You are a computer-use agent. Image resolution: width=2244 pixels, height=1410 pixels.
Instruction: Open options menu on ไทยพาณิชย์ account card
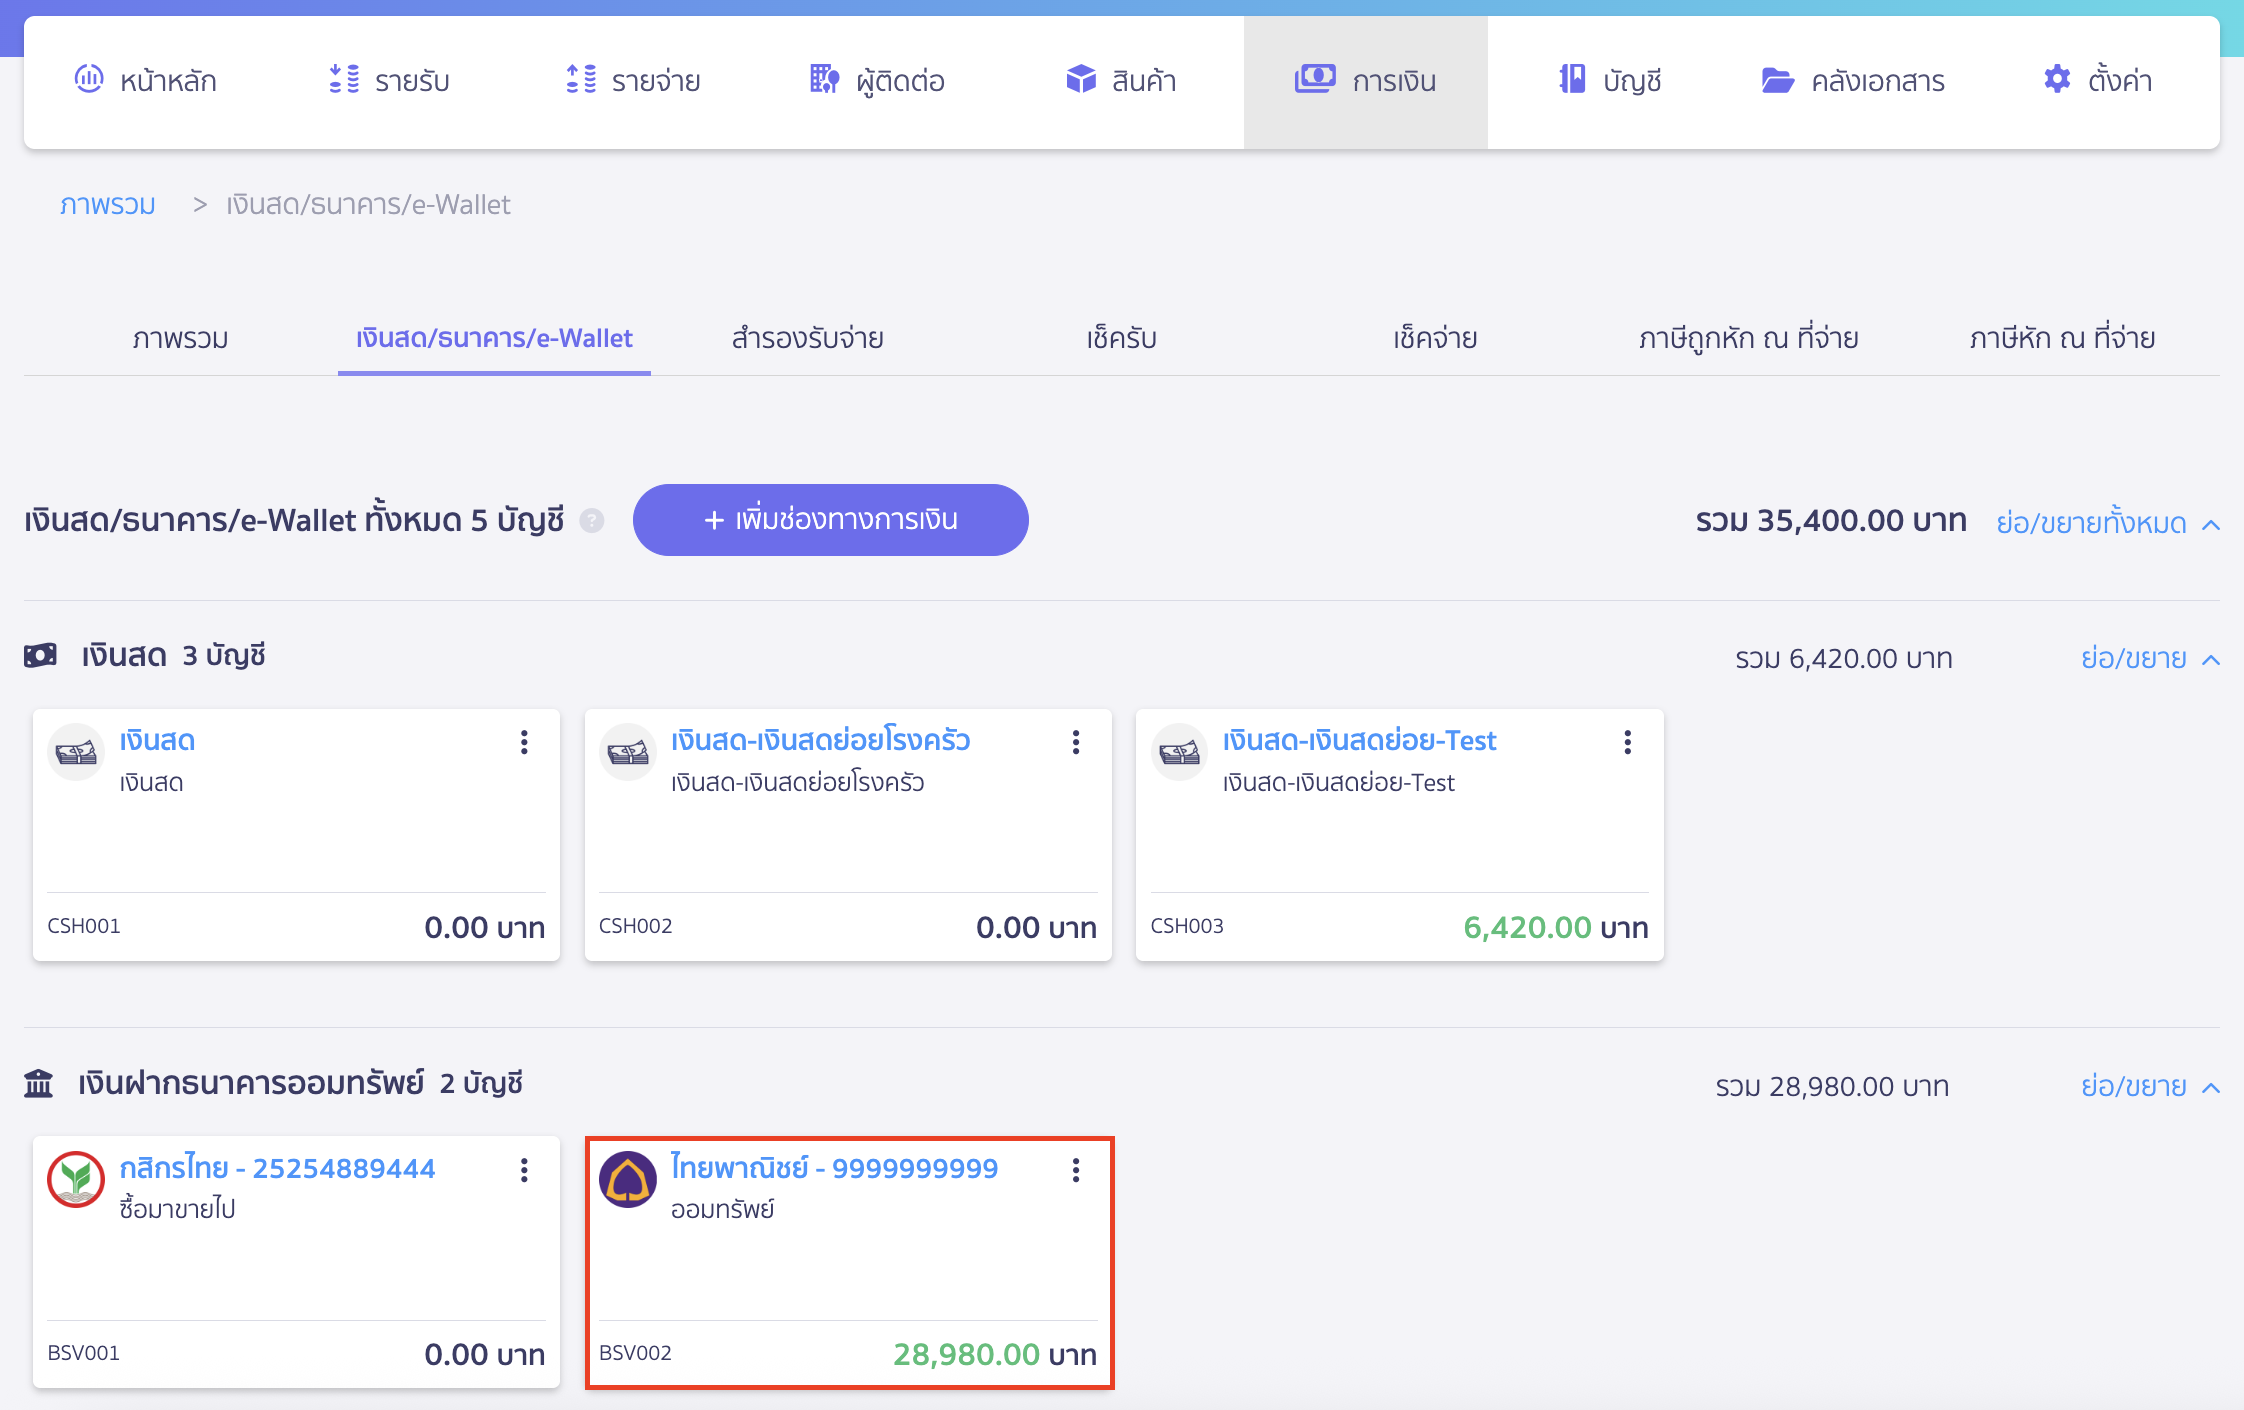point(1076,1170)
